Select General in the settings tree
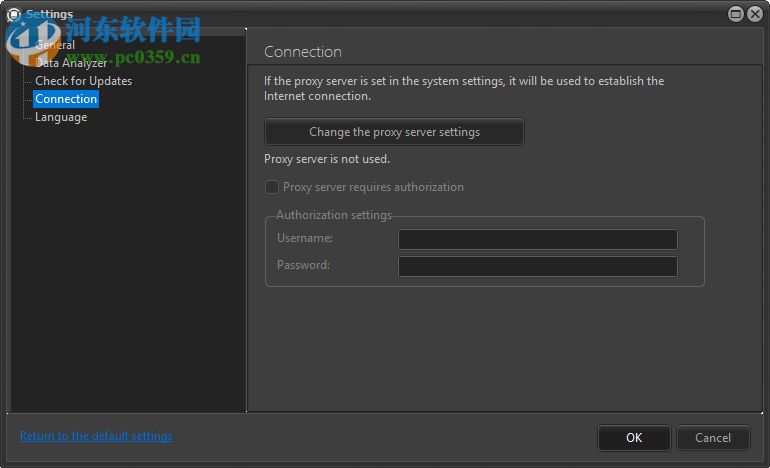 pyautogui.click(x=55, y=45)
